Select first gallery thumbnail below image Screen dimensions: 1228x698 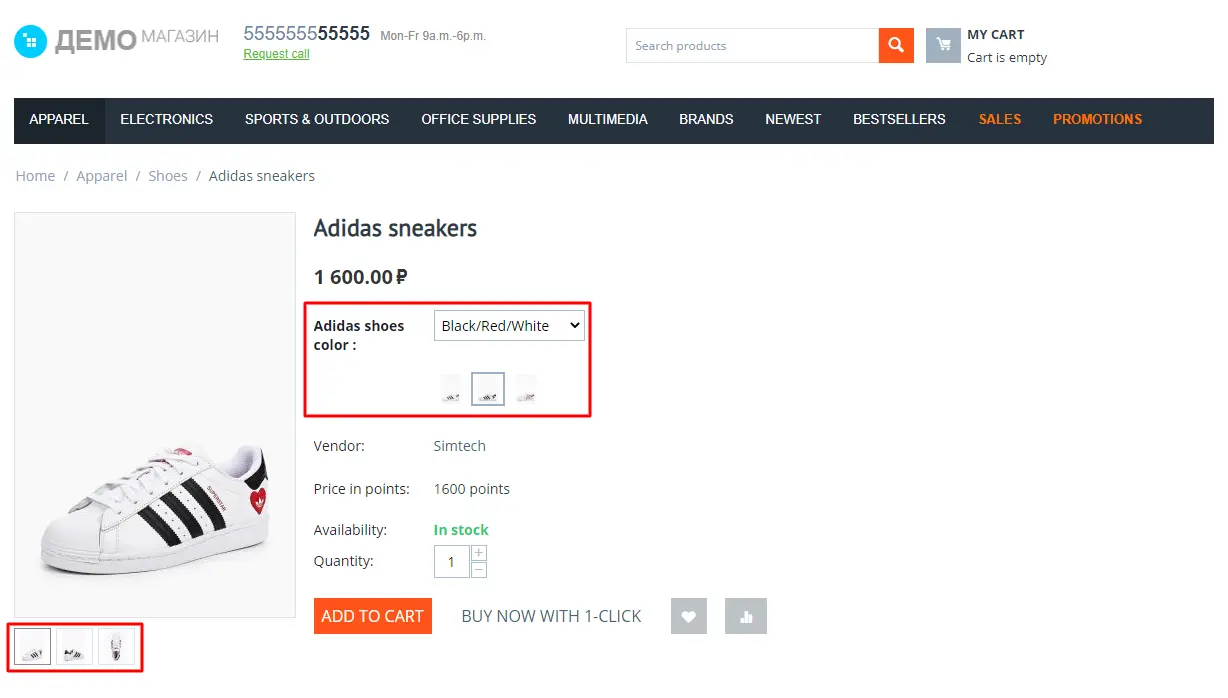pos(33,646)
